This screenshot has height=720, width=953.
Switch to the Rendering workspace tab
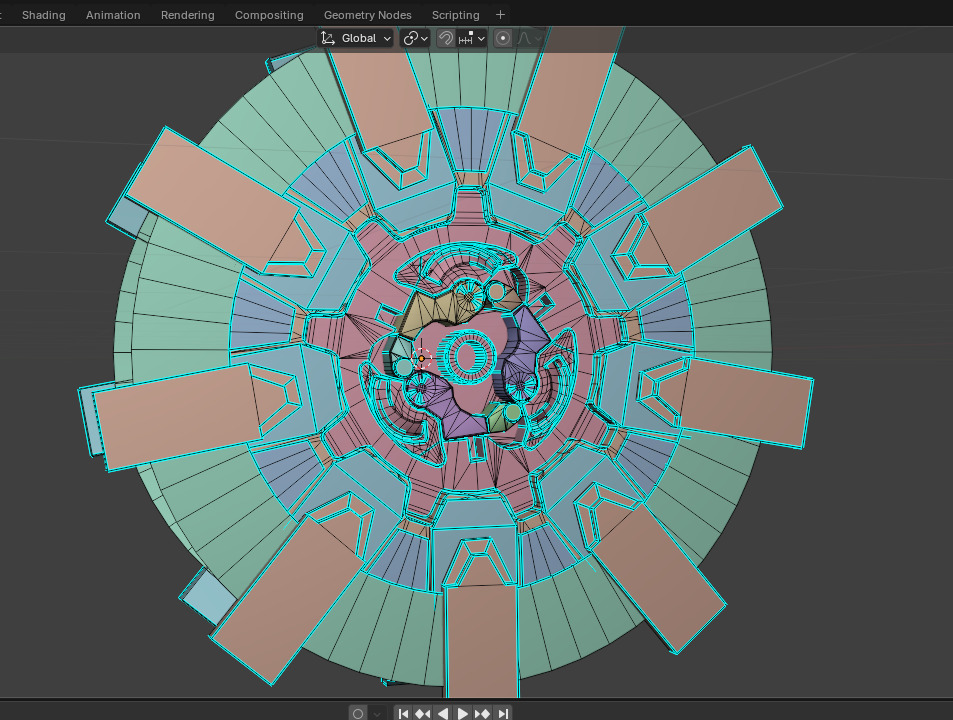point(187,15)
